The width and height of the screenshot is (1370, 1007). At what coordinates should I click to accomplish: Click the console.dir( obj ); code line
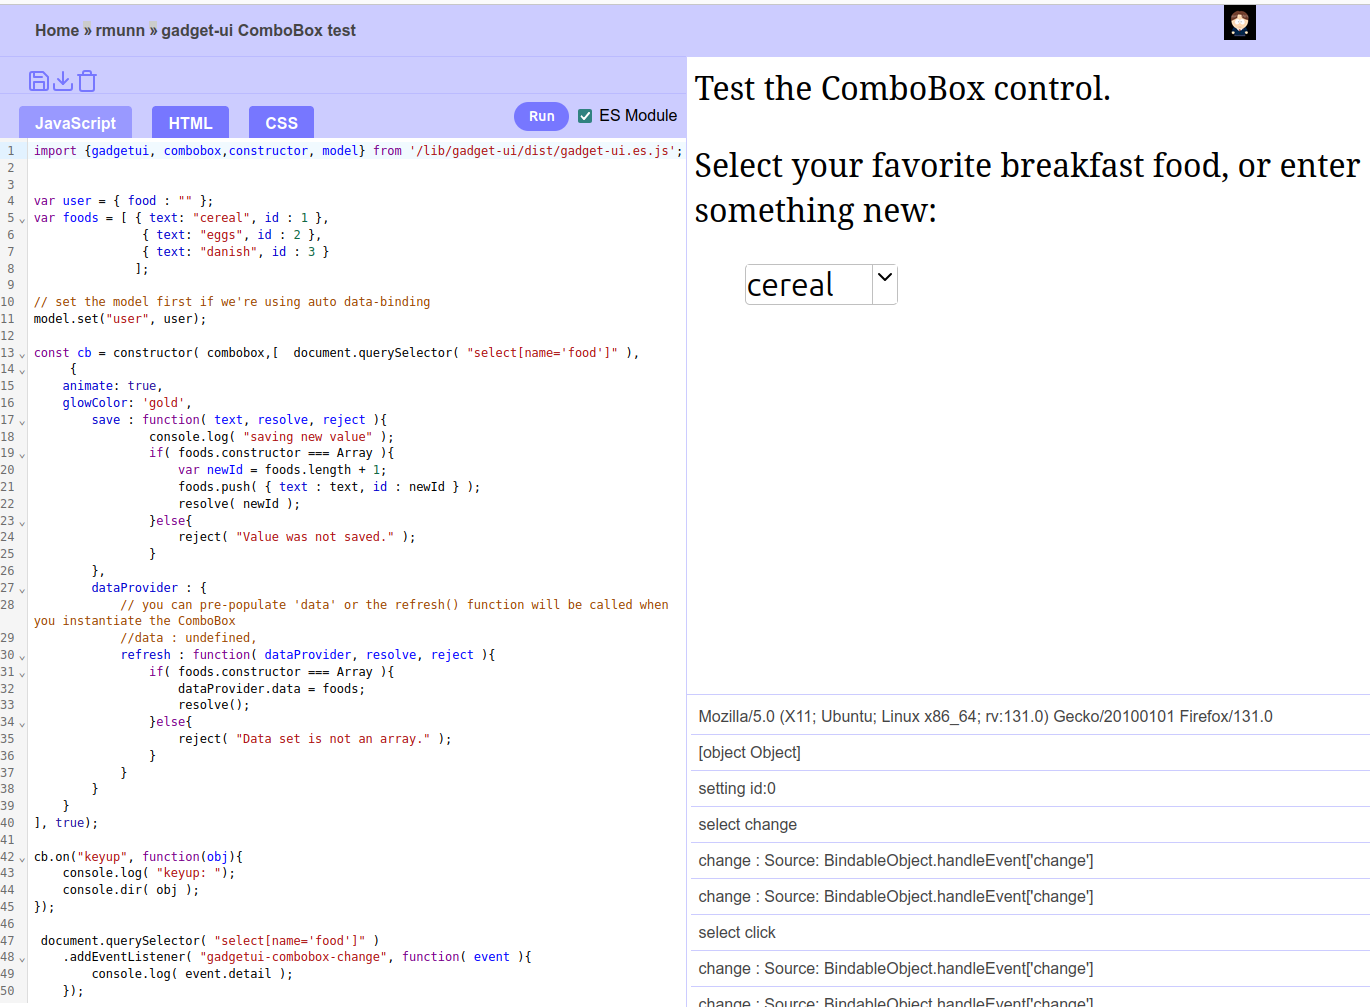(x=131, y=889)
